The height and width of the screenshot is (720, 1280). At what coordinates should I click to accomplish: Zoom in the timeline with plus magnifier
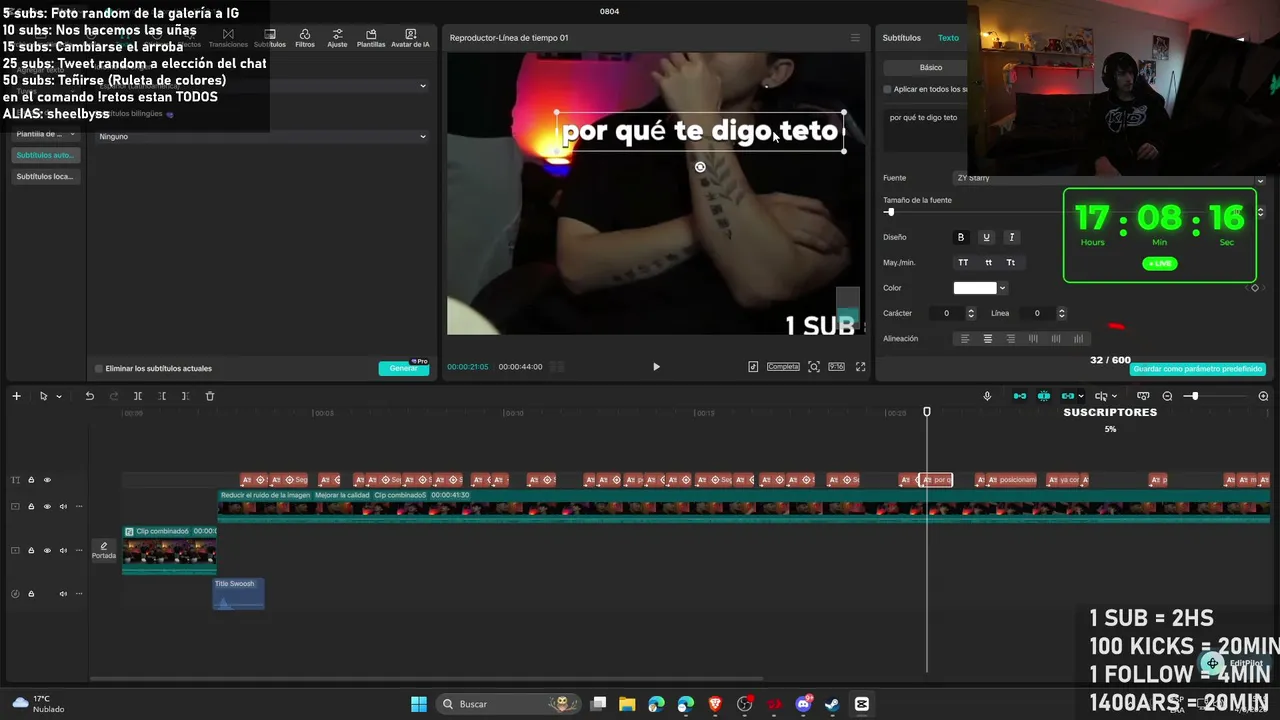(x=1263, y=396)
